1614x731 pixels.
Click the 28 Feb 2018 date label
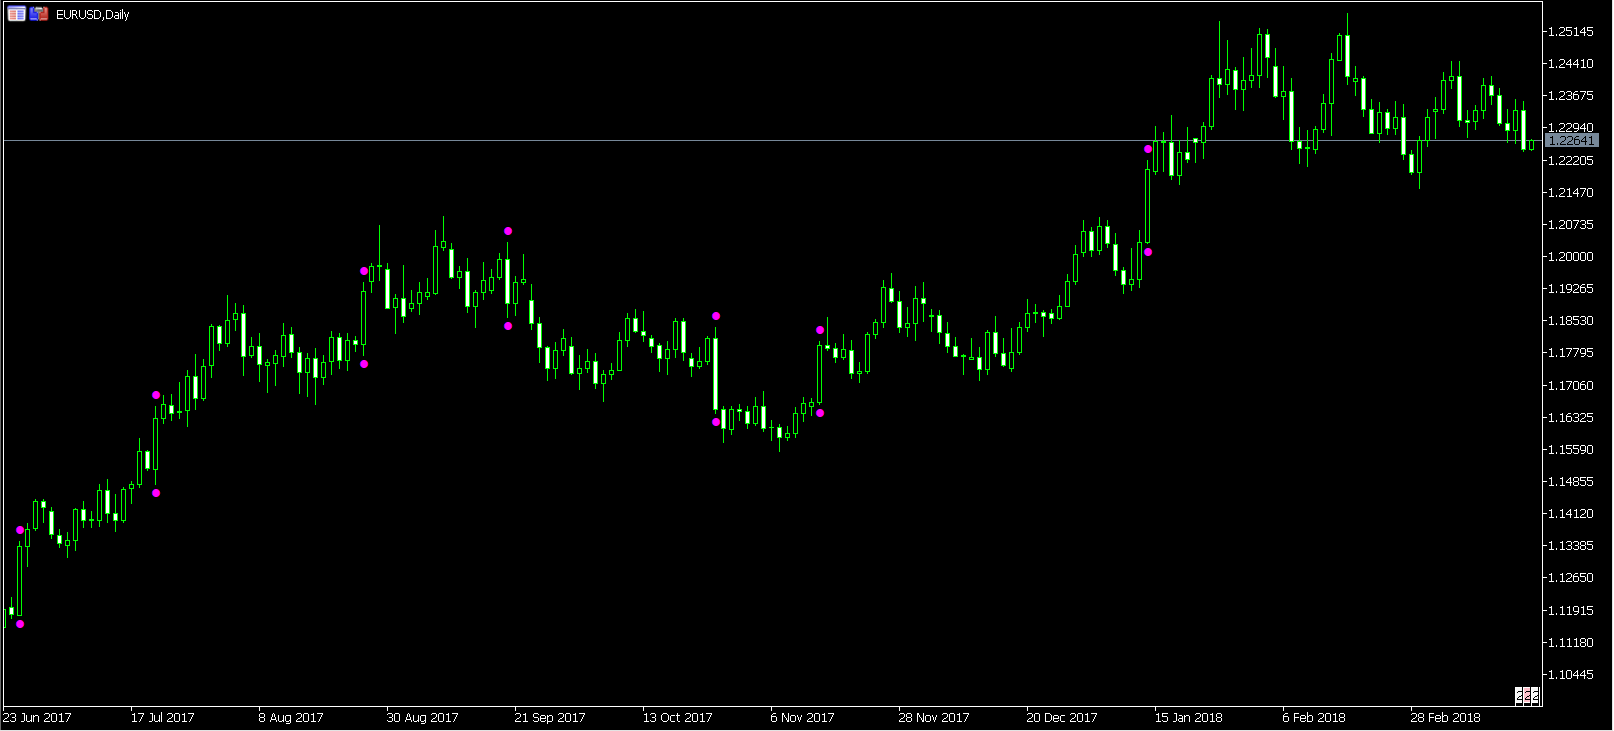(1445, 718)
